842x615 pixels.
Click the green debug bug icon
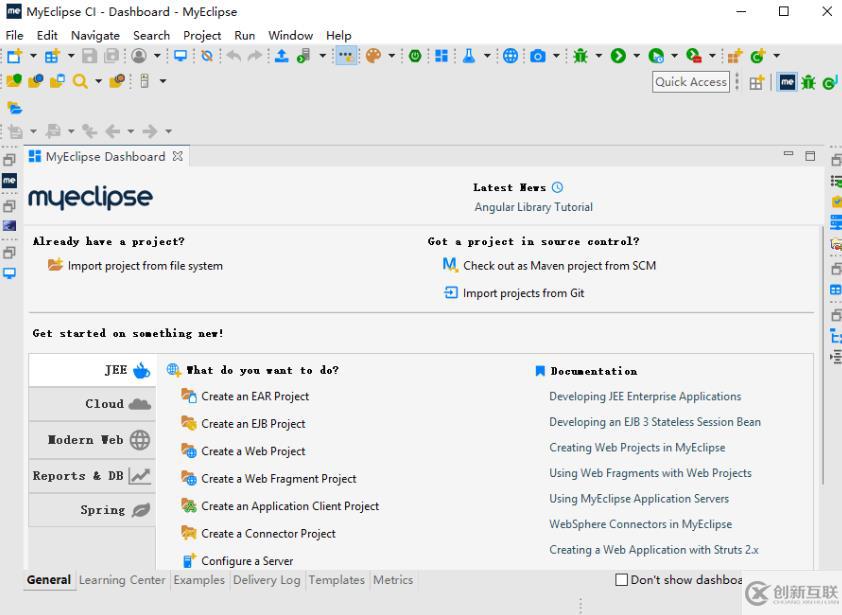click(580, 56)
